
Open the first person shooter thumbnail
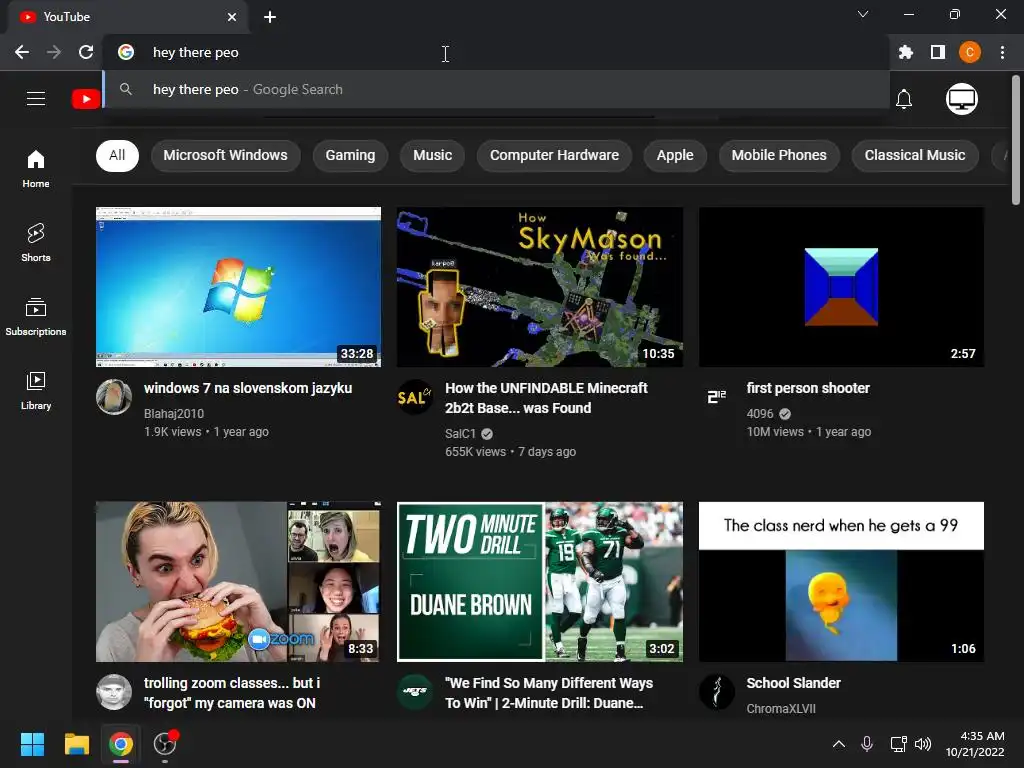point(841,287)
